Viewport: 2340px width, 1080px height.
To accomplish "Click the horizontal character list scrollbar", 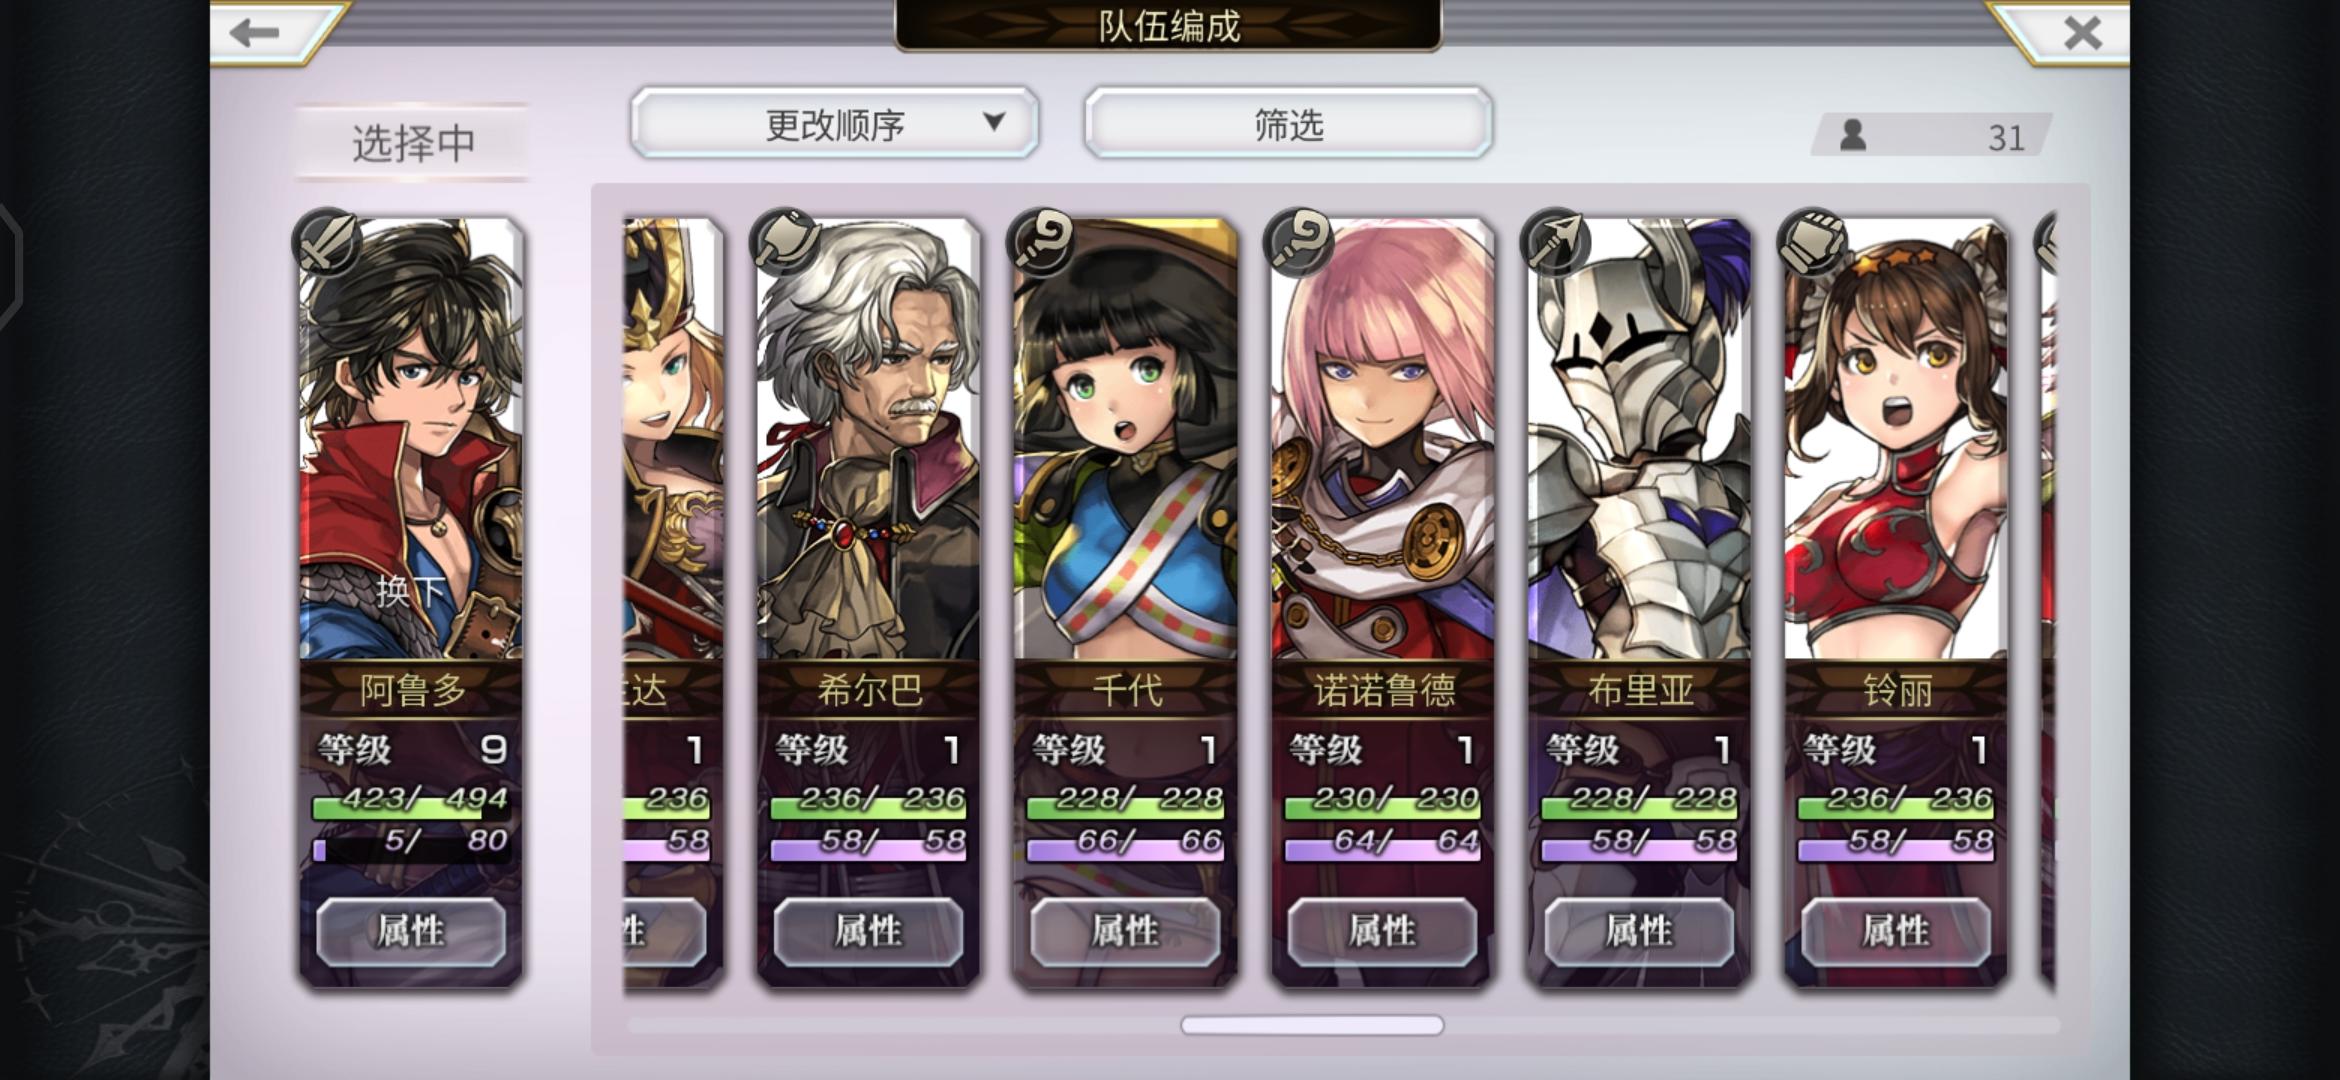I will [x=1312, y=1025].
